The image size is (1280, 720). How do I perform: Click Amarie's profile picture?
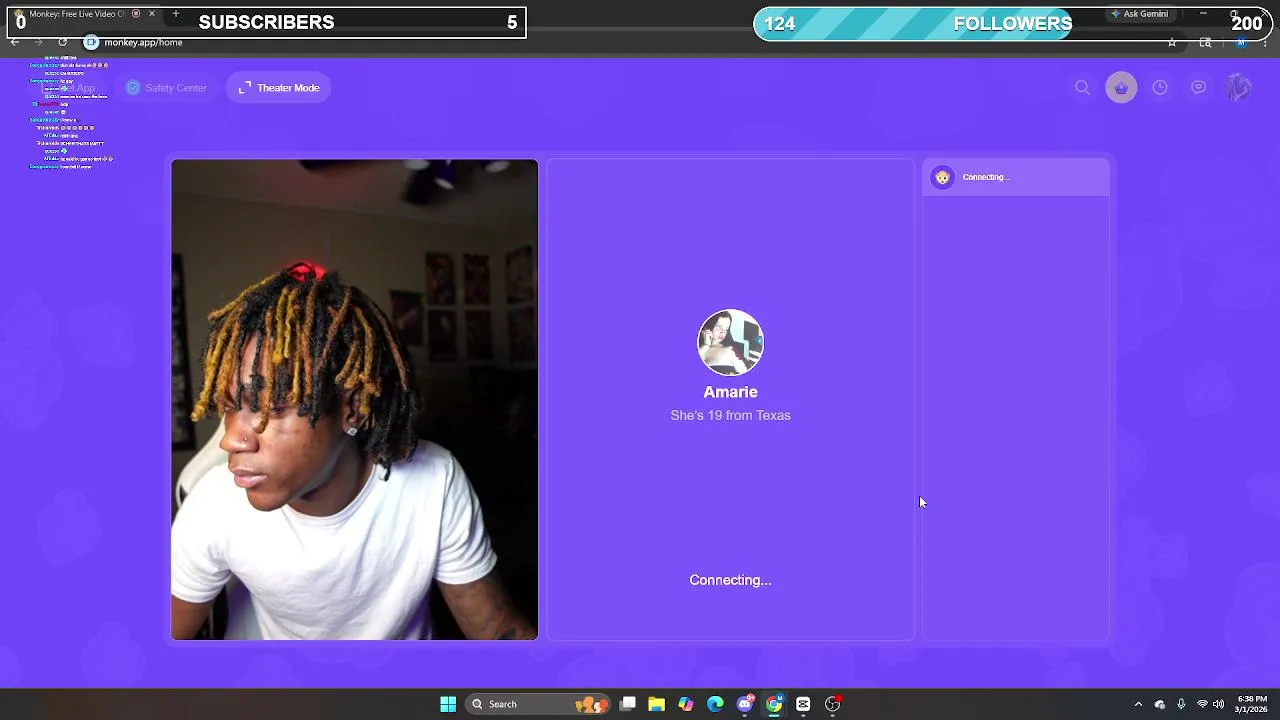(x=730, y=342)
